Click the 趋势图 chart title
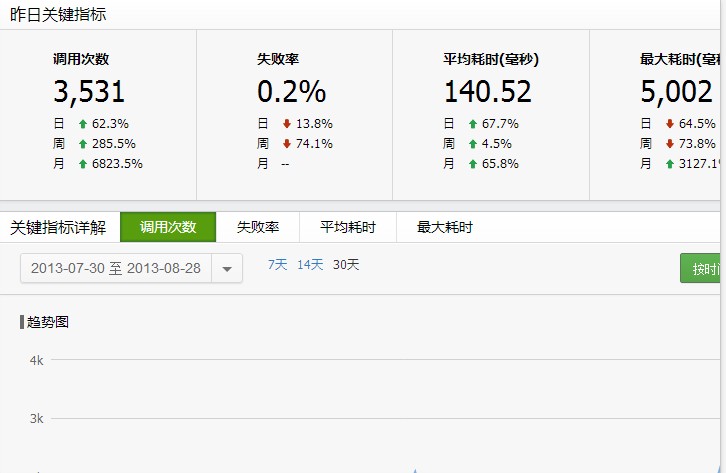 48,322
